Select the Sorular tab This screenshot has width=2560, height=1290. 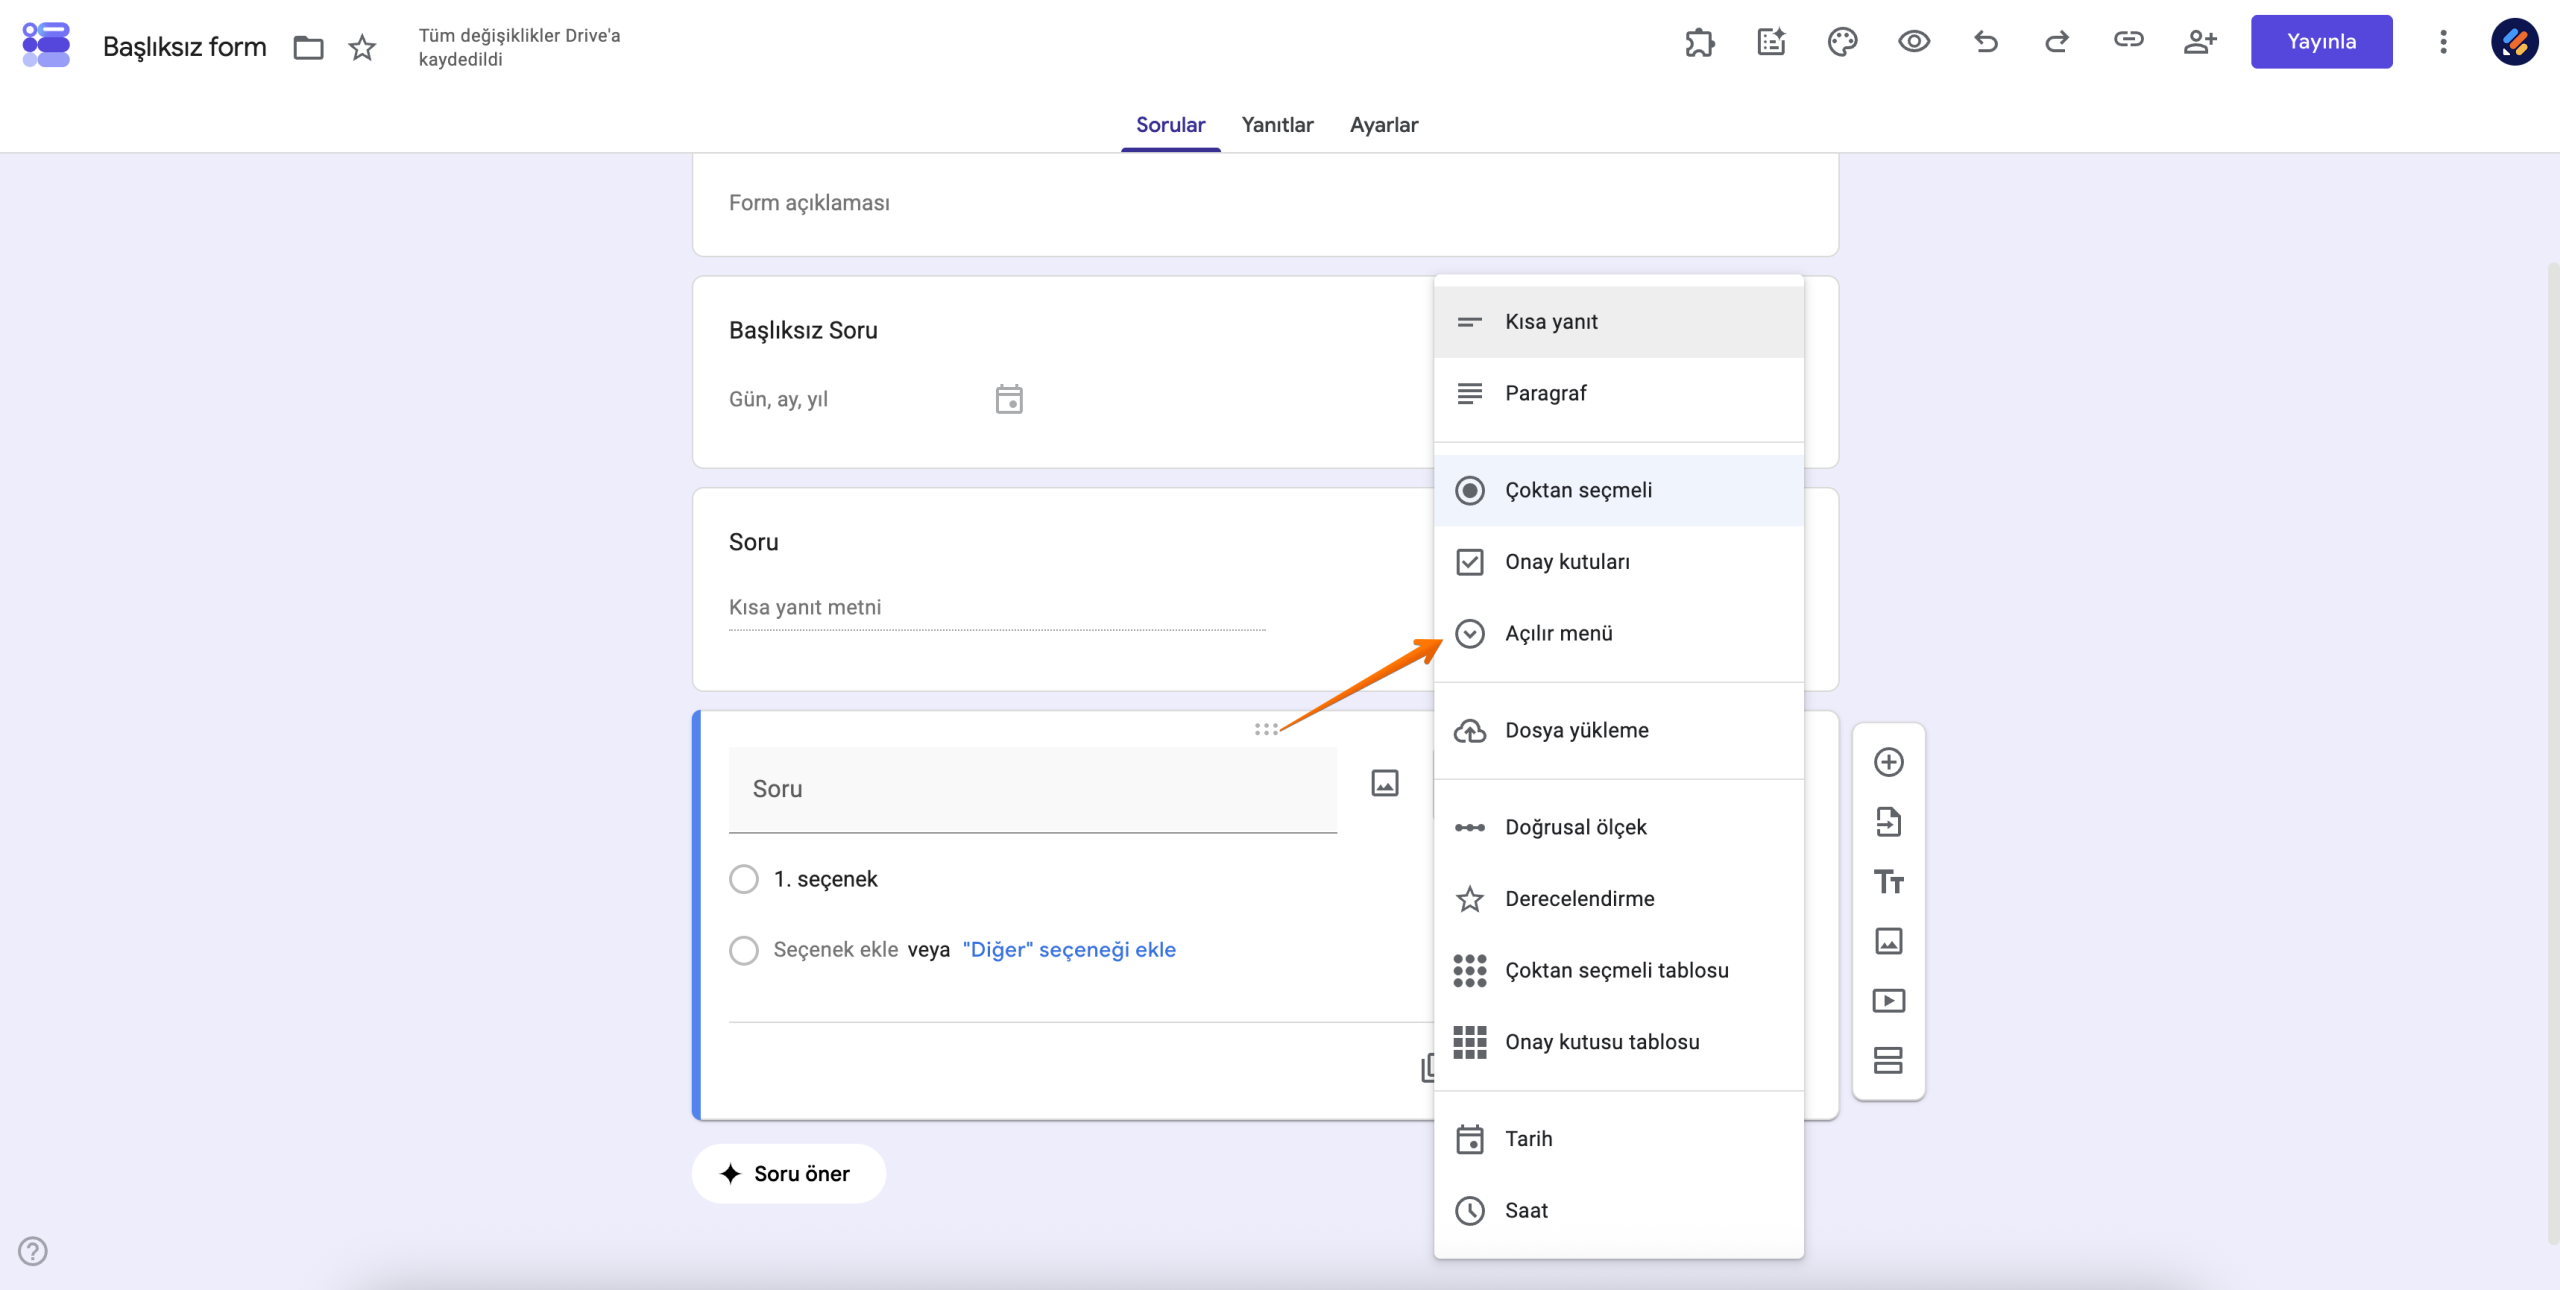[1170, 125]
